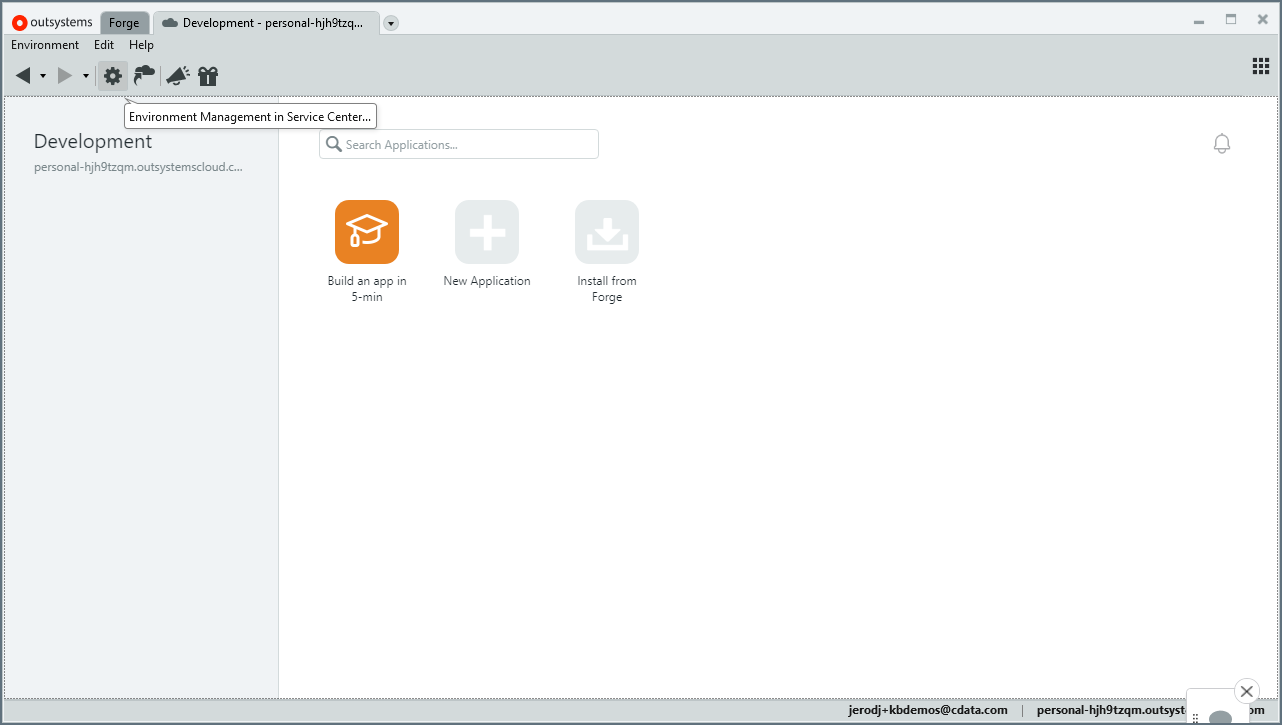Click the gift icon for new features
Image resolution: width=1282 pixels, height=725 pixels.
click(207, 75)
